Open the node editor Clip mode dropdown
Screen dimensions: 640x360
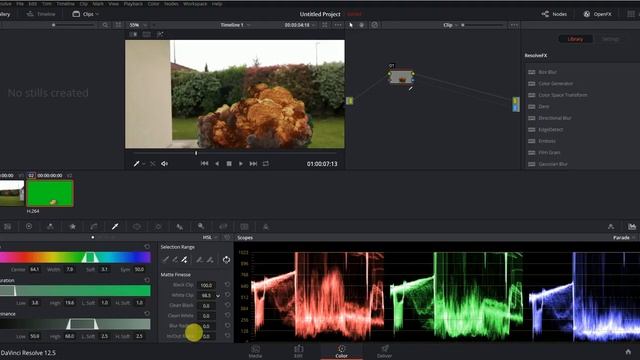click(x=450, y=25)
